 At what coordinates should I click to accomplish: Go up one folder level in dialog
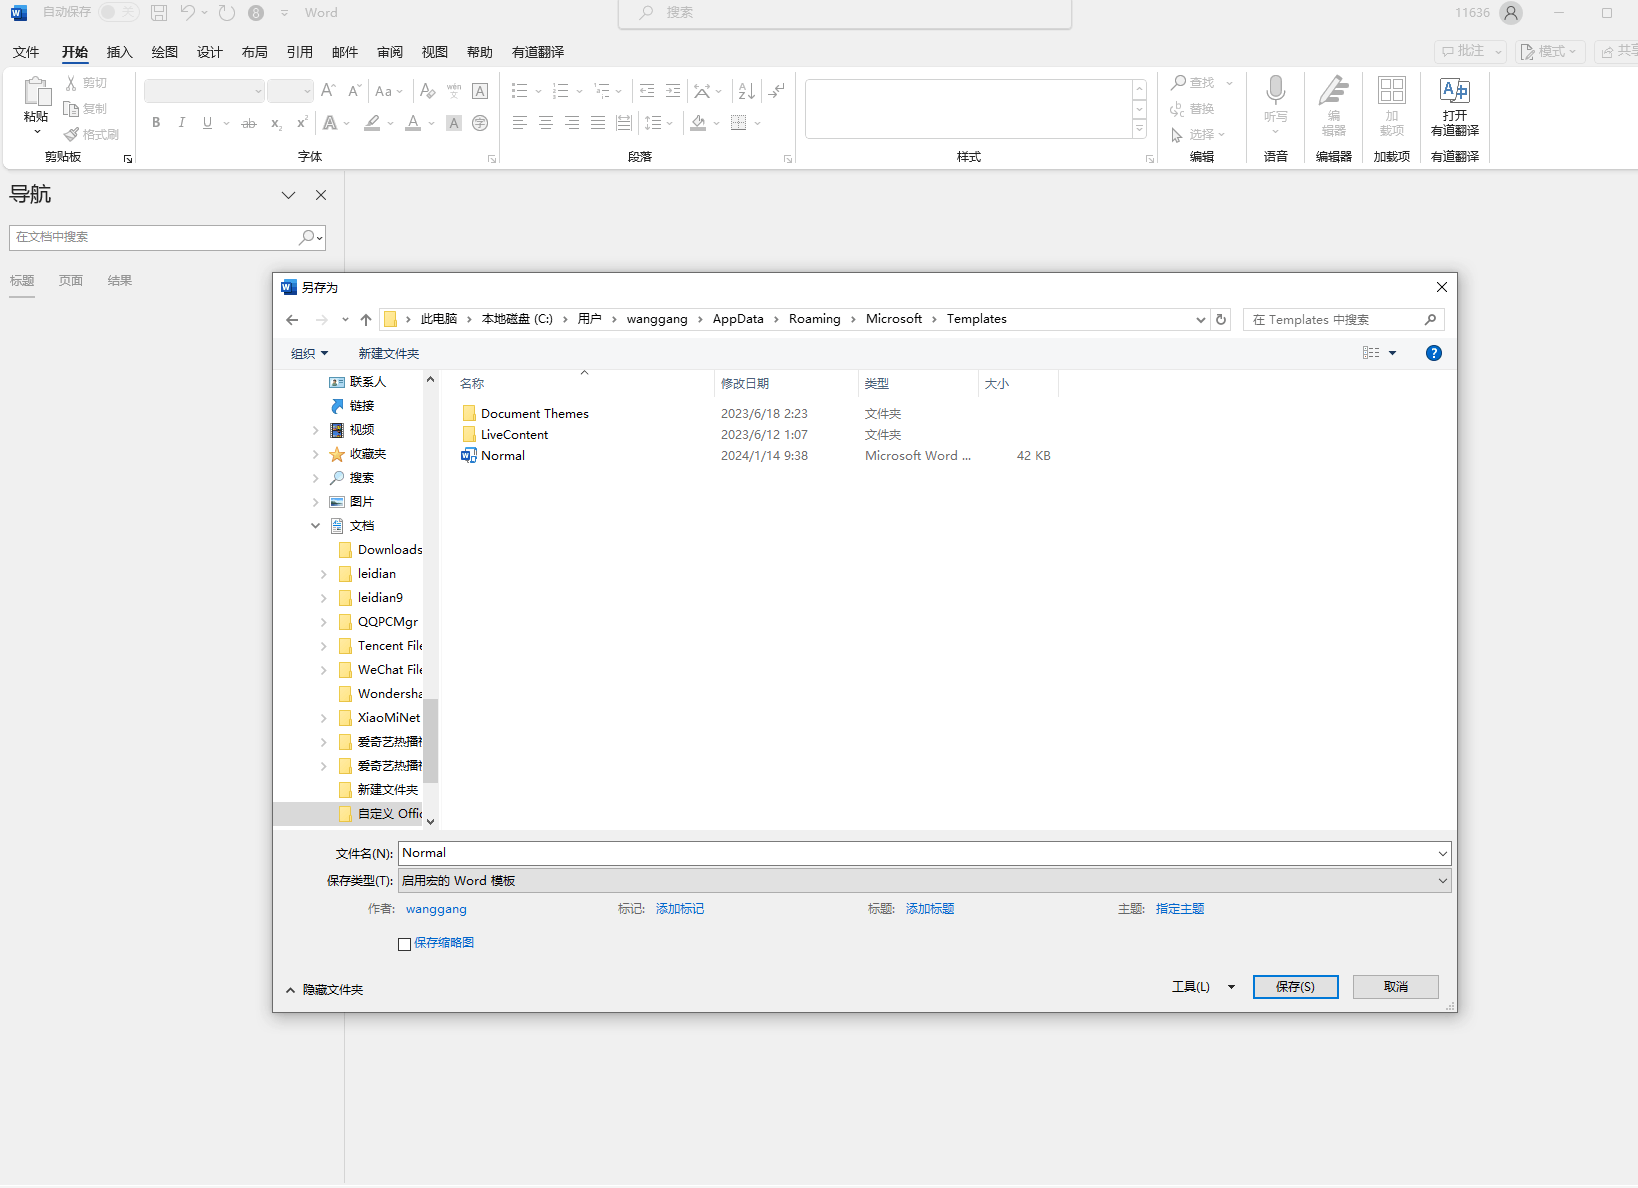click(366, 320)
